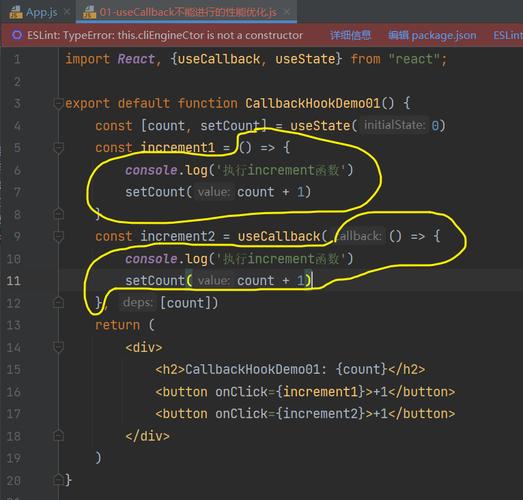Image resolution: width=523 pixels, height=500 pixels.
Task: Click the opening <div> tag on line 14
Action: 144,347
